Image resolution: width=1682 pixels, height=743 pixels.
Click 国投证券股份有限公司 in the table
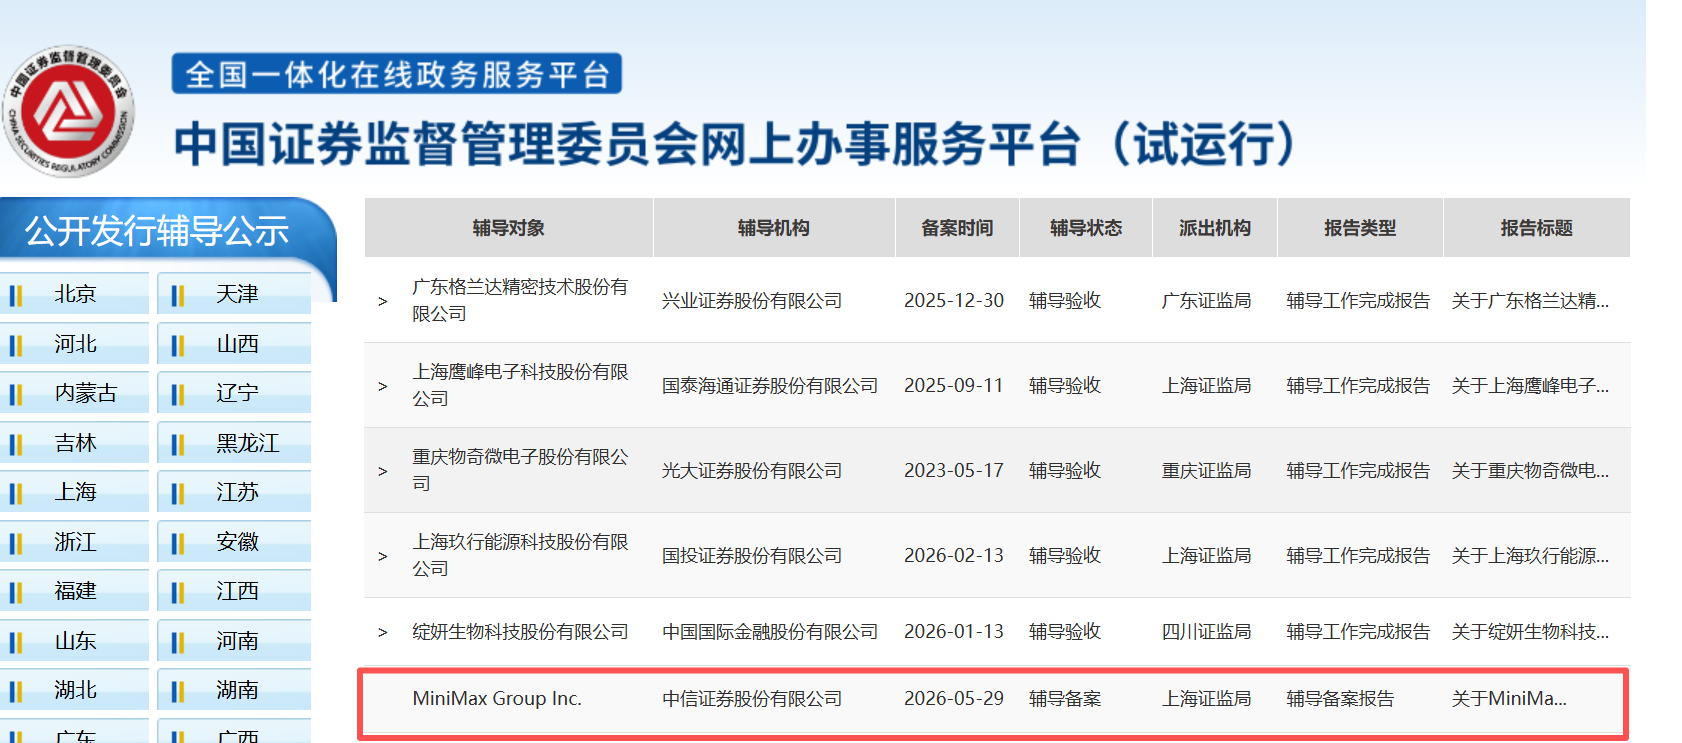(752, 556)
